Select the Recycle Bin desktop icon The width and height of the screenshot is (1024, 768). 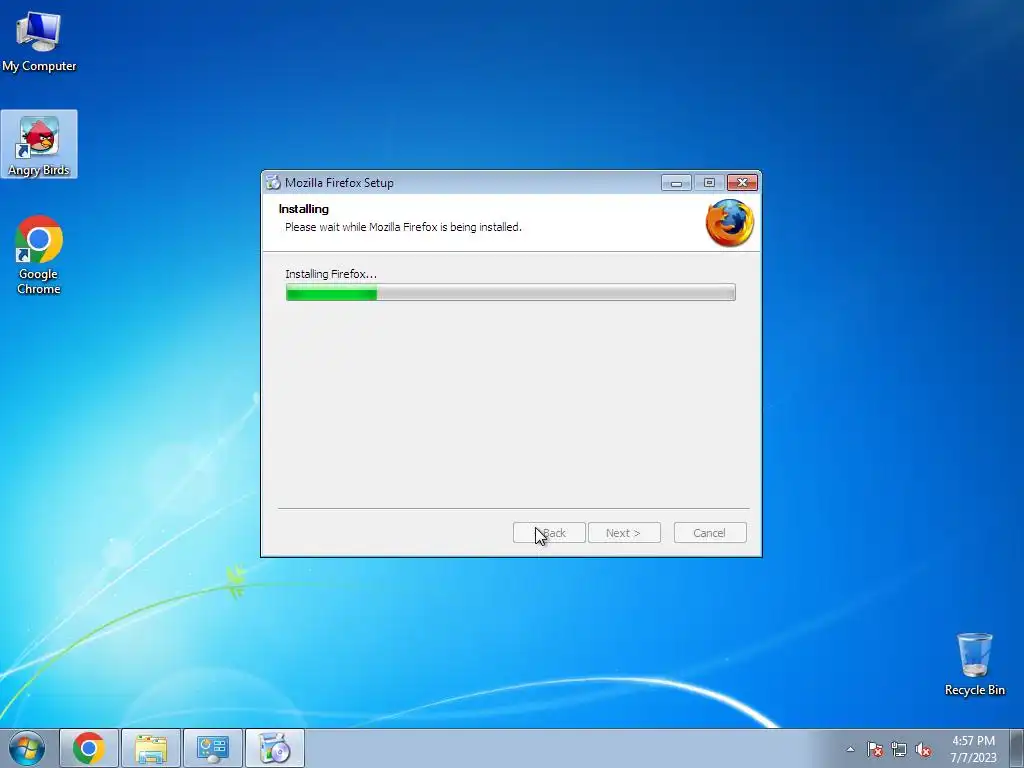[974, 664]
